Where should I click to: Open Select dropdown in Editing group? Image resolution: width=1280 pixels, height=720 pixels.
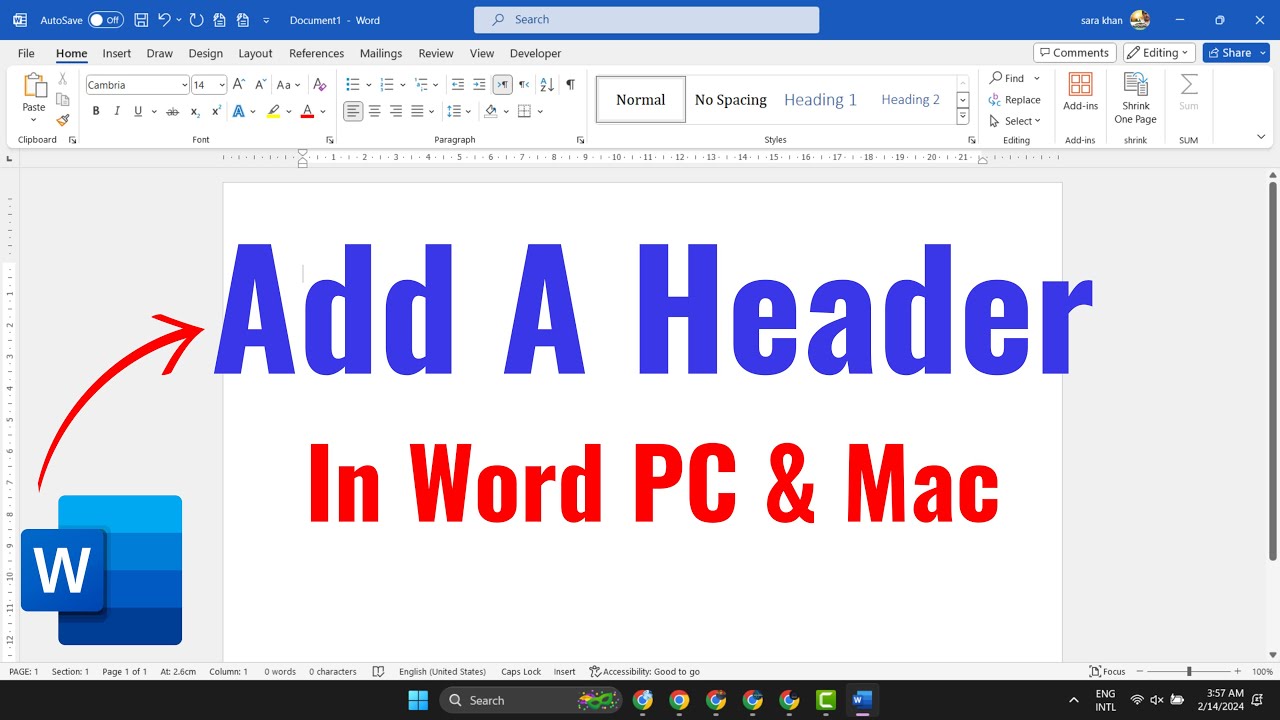(1015, 121)
